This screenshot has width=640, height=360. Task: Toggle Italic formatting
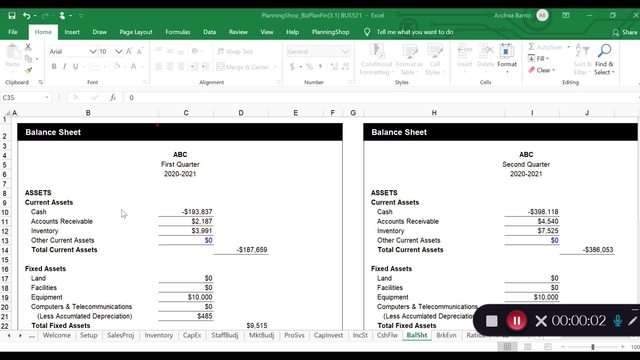click(64, 67)
